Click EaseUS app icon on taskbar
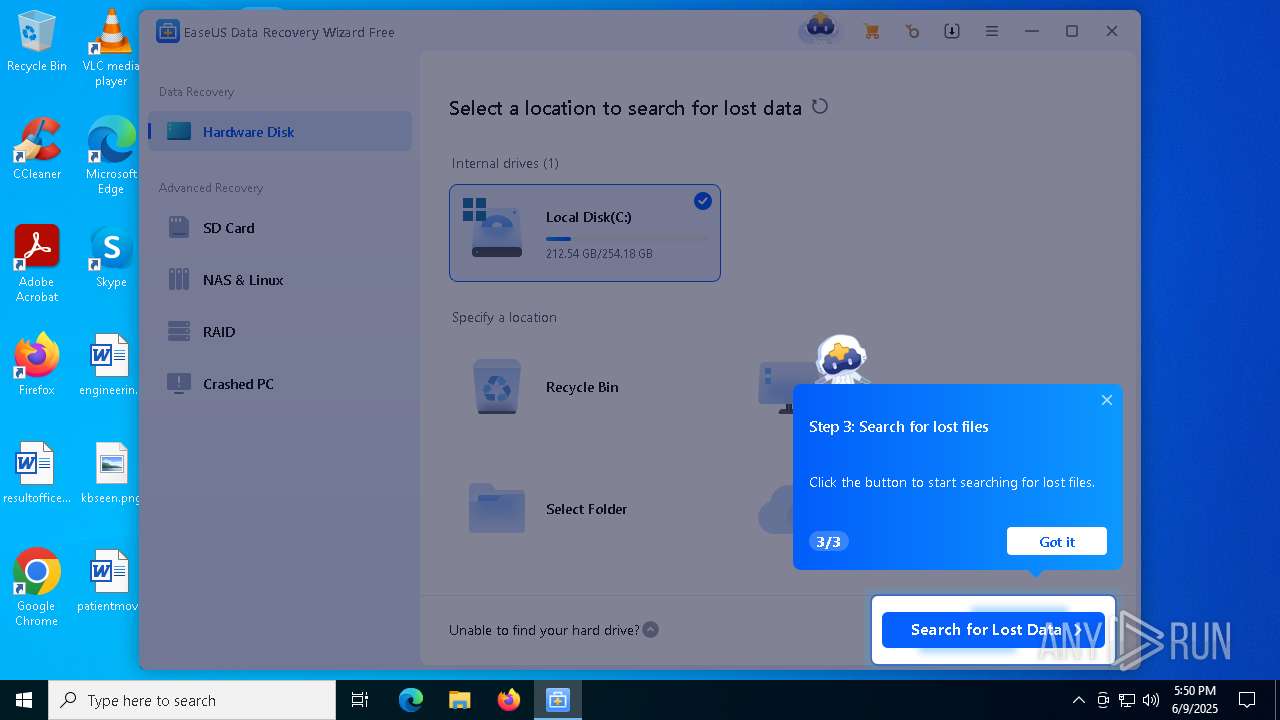 coord(557,700)
